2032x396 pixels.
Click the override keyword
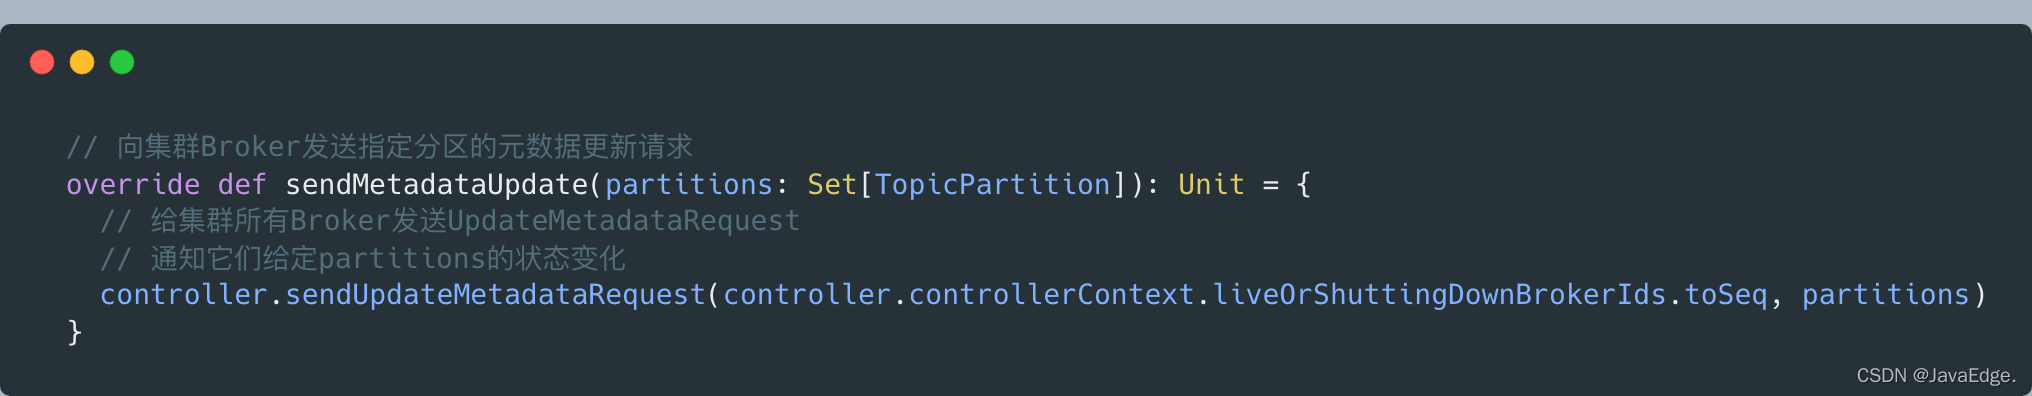pyautogui.click(x=133, y=184)
